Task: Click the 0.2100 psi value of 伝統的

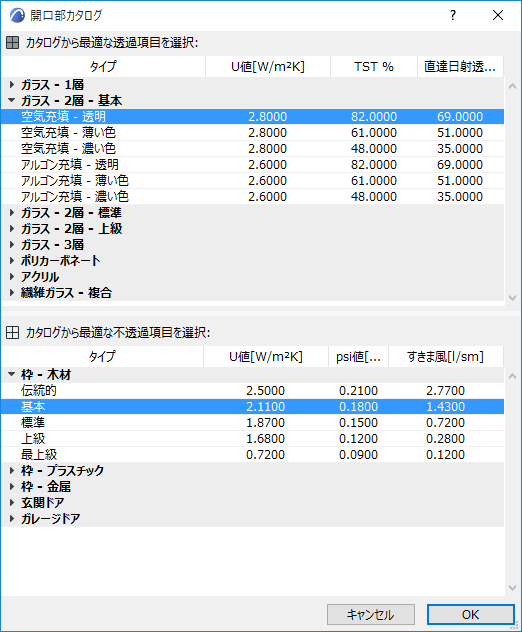Action: pyautogui.click(x=358, y=391)
